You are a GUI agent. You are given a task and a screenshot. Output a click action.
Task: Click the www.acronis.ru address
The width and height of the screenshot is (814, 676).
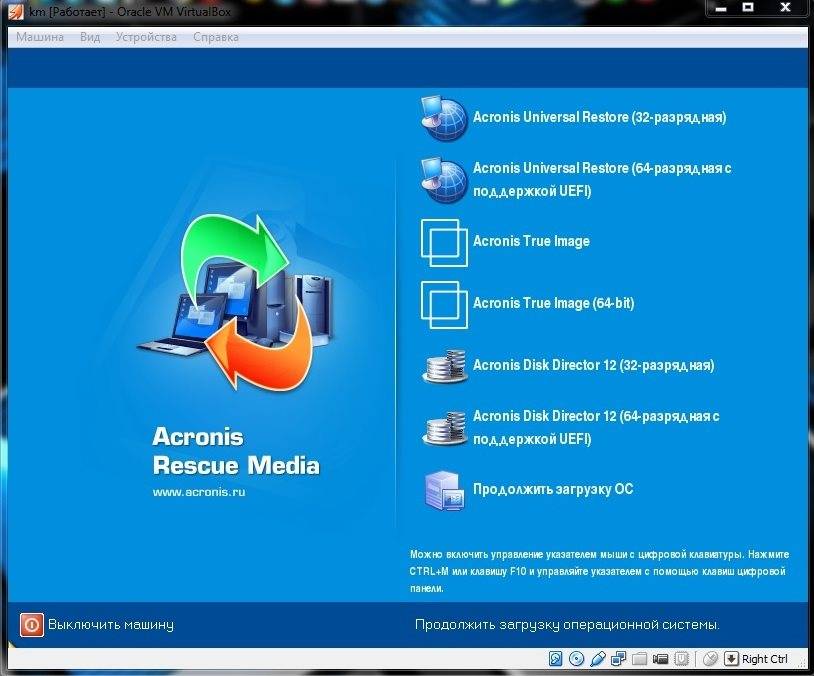pyautogui.click(x=199, y=492)
